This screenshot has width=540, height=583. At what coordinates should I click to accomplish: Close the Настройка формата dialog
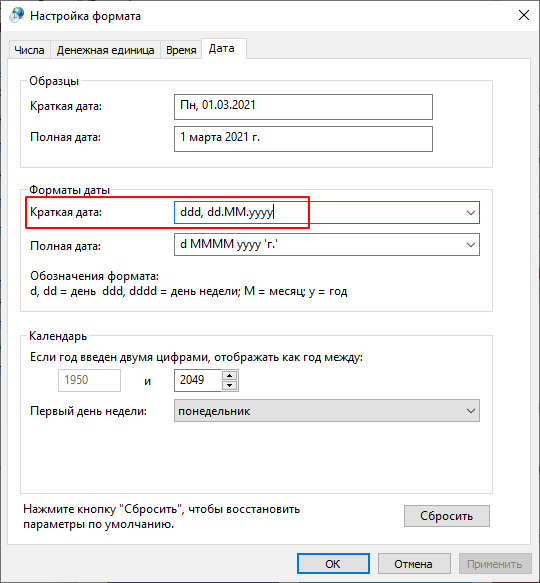point(524,15)
